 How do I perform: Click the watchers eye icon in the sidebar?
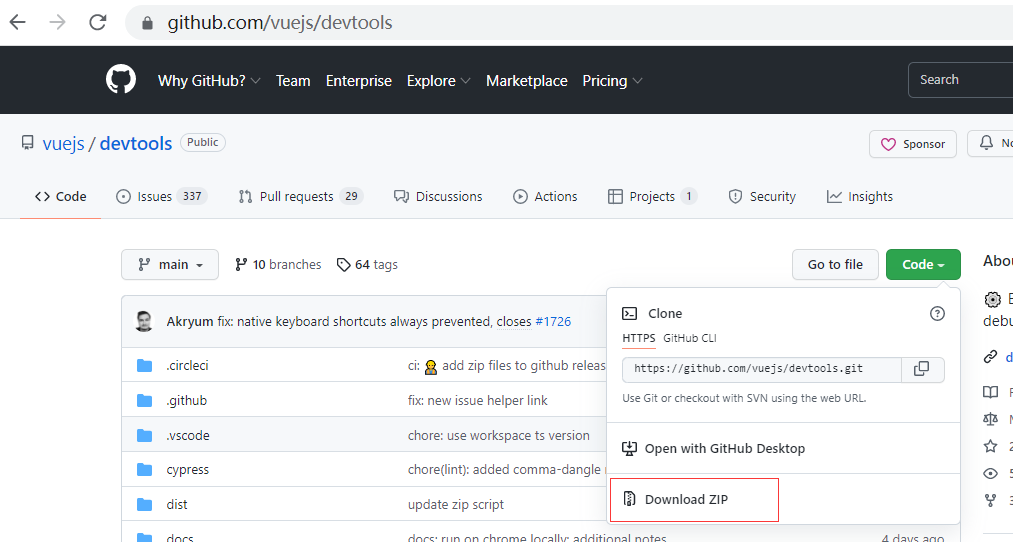[990, 474]
